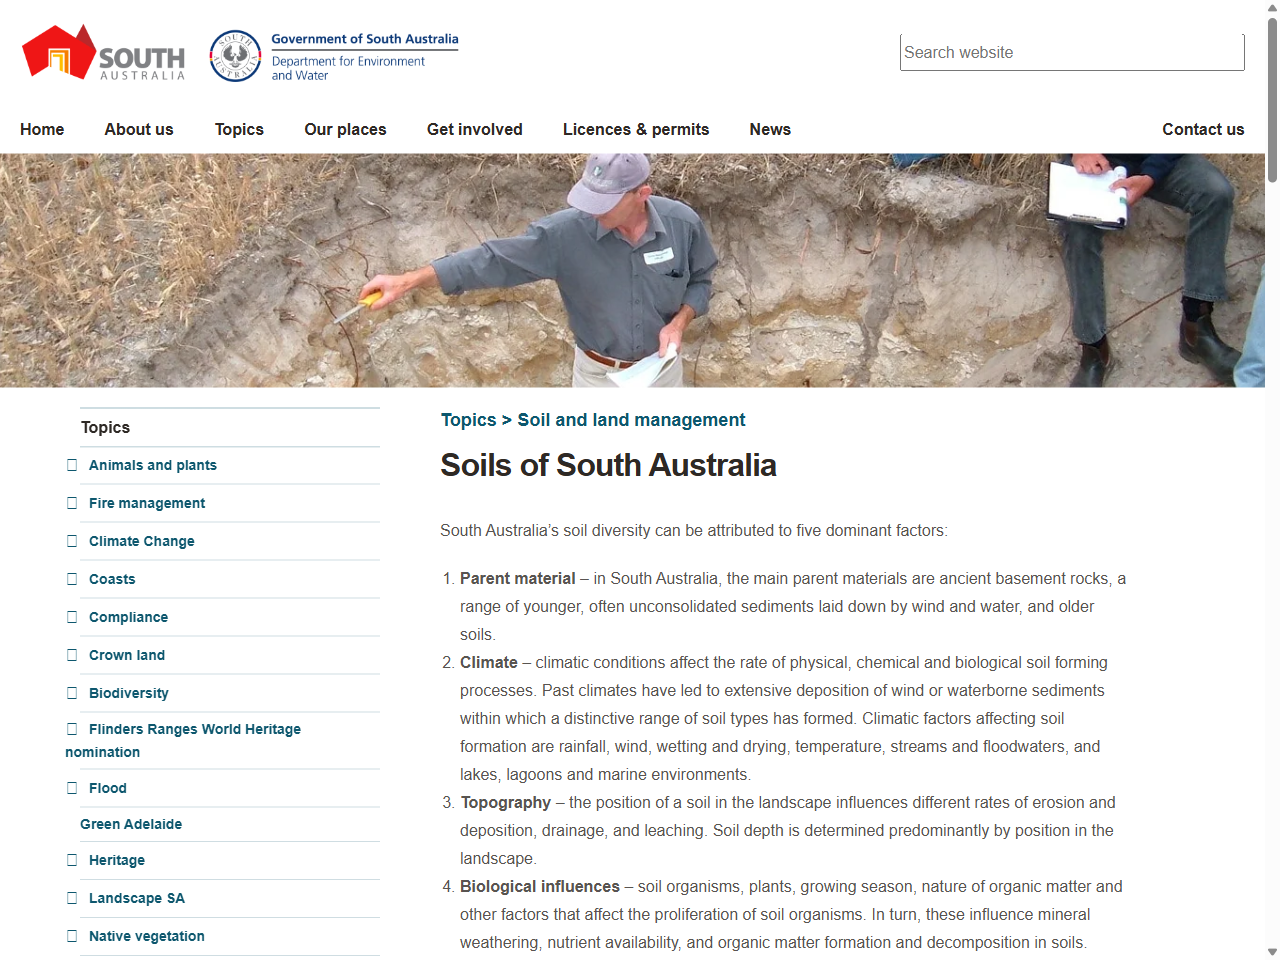Follow the Soil and land management breadcrumb link
1280x960 pixels.
click(x=631, y=420)
